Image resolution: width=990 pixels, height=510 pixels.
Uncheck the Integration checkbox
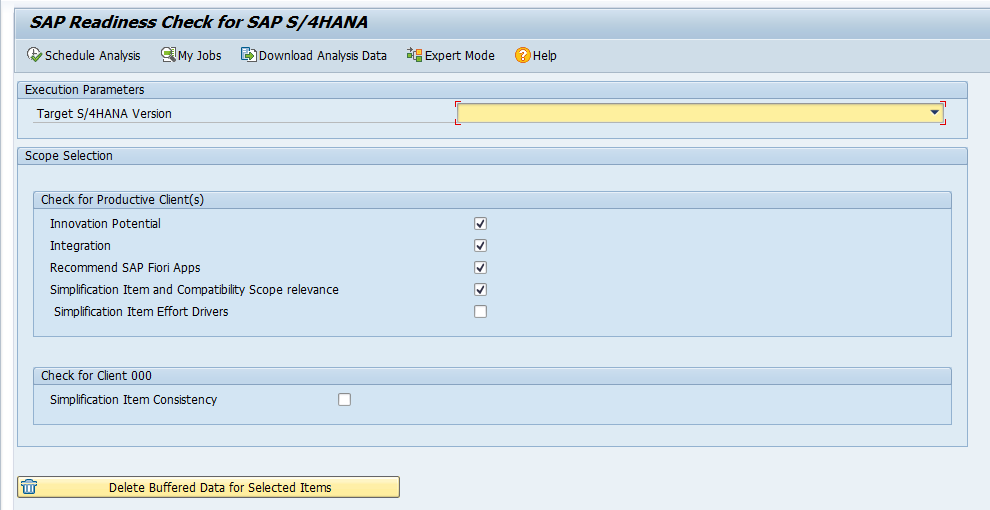pyautogui.click(x=480, y=246)
